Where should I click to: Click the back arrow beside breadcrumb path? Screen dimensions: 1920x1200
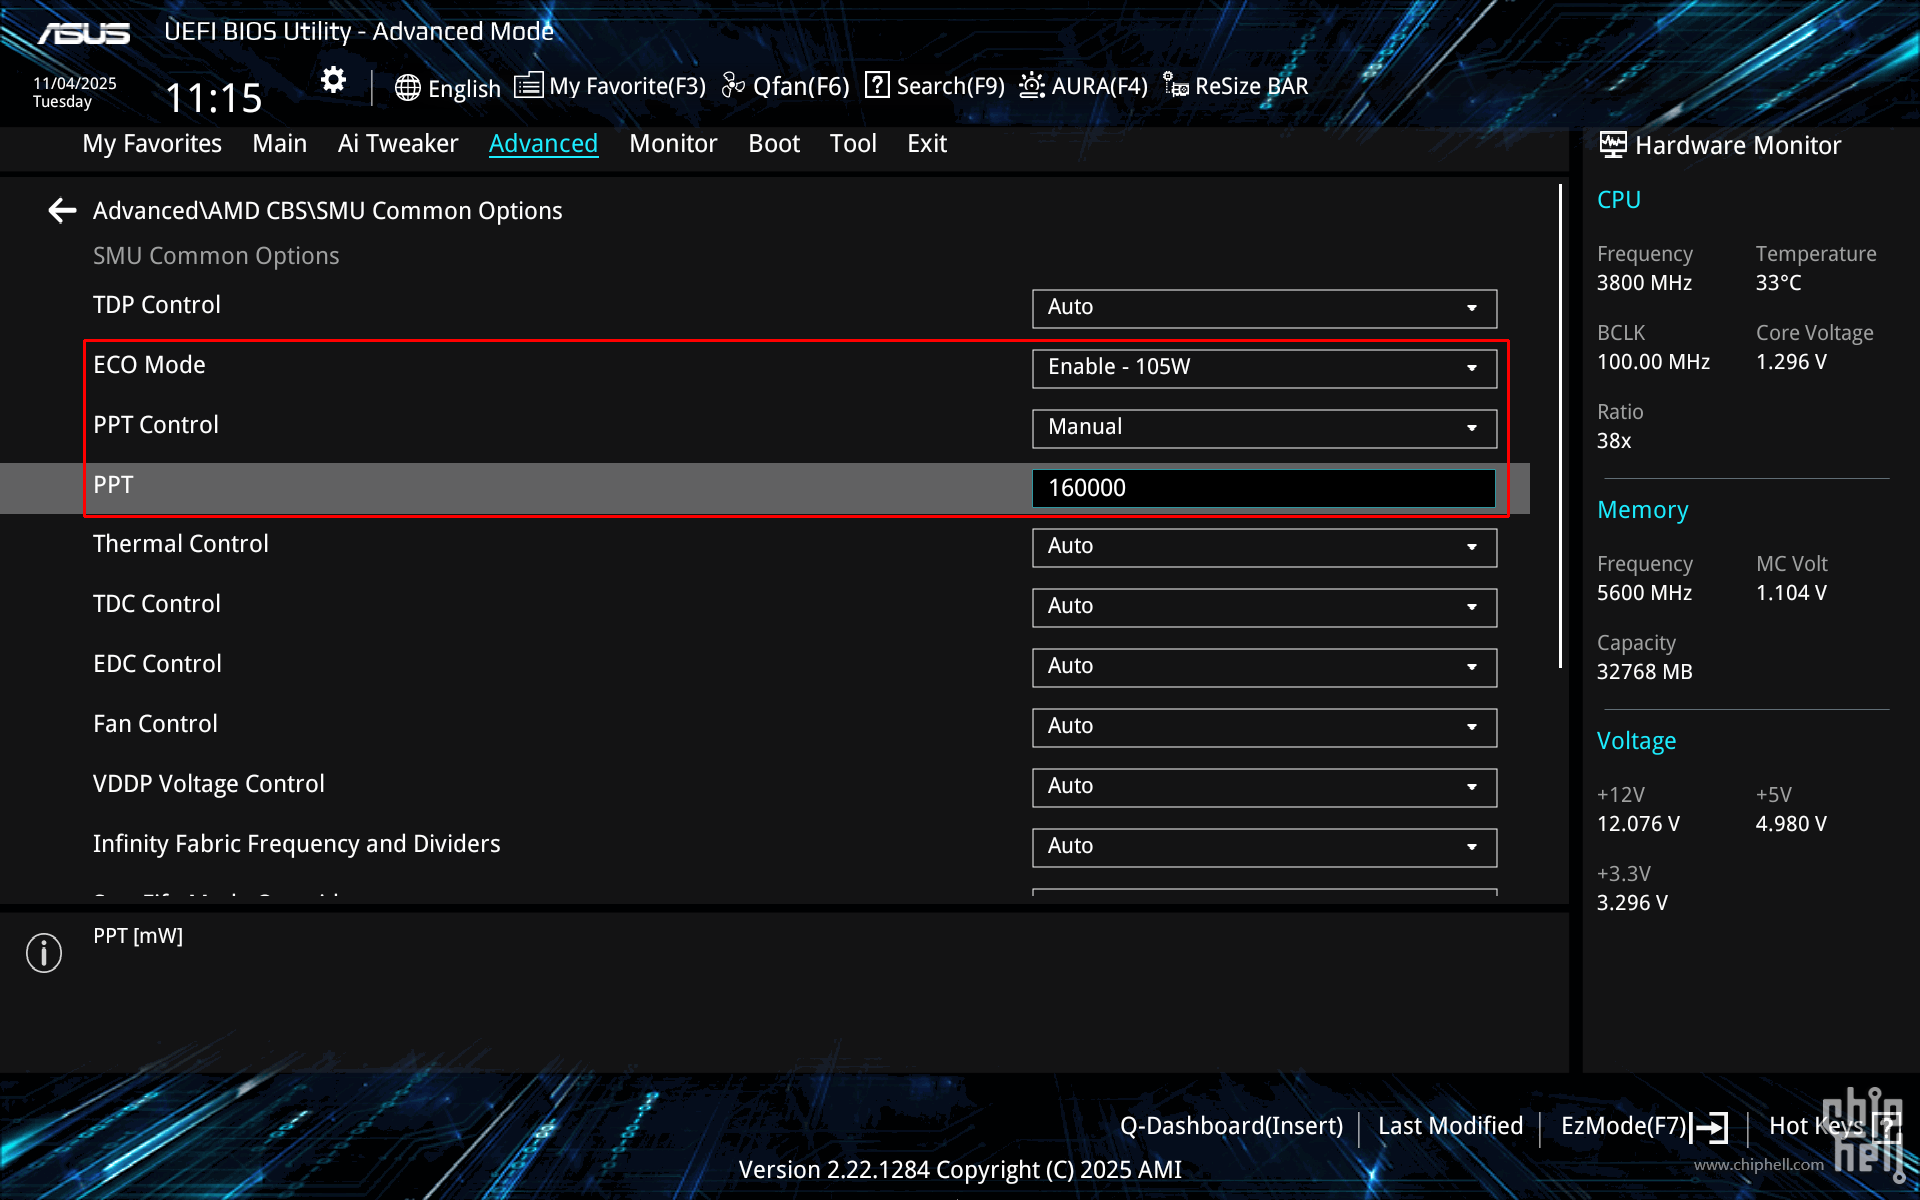(x=62, y=210)
